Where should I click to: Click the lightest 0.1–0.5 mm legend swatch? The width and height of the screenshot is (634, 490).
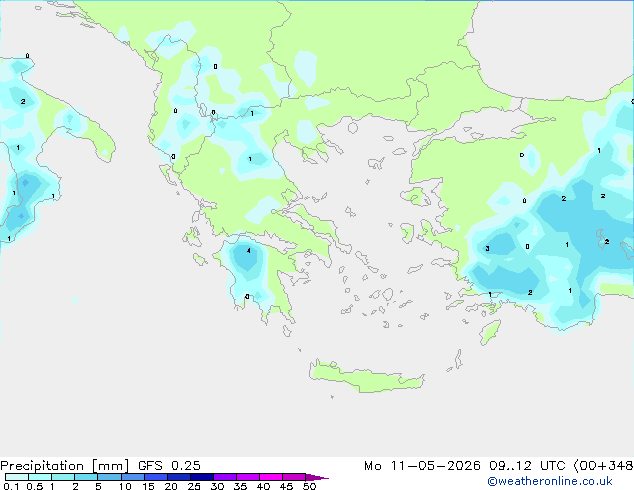pyautogui.click(x=17, y=477)
